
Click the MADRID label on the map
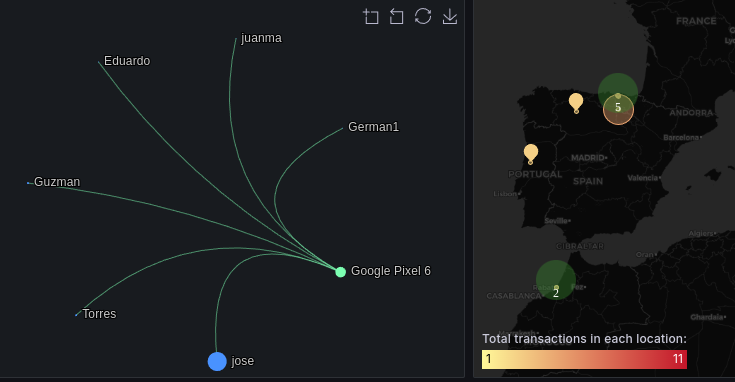click(x=589, y=158)
